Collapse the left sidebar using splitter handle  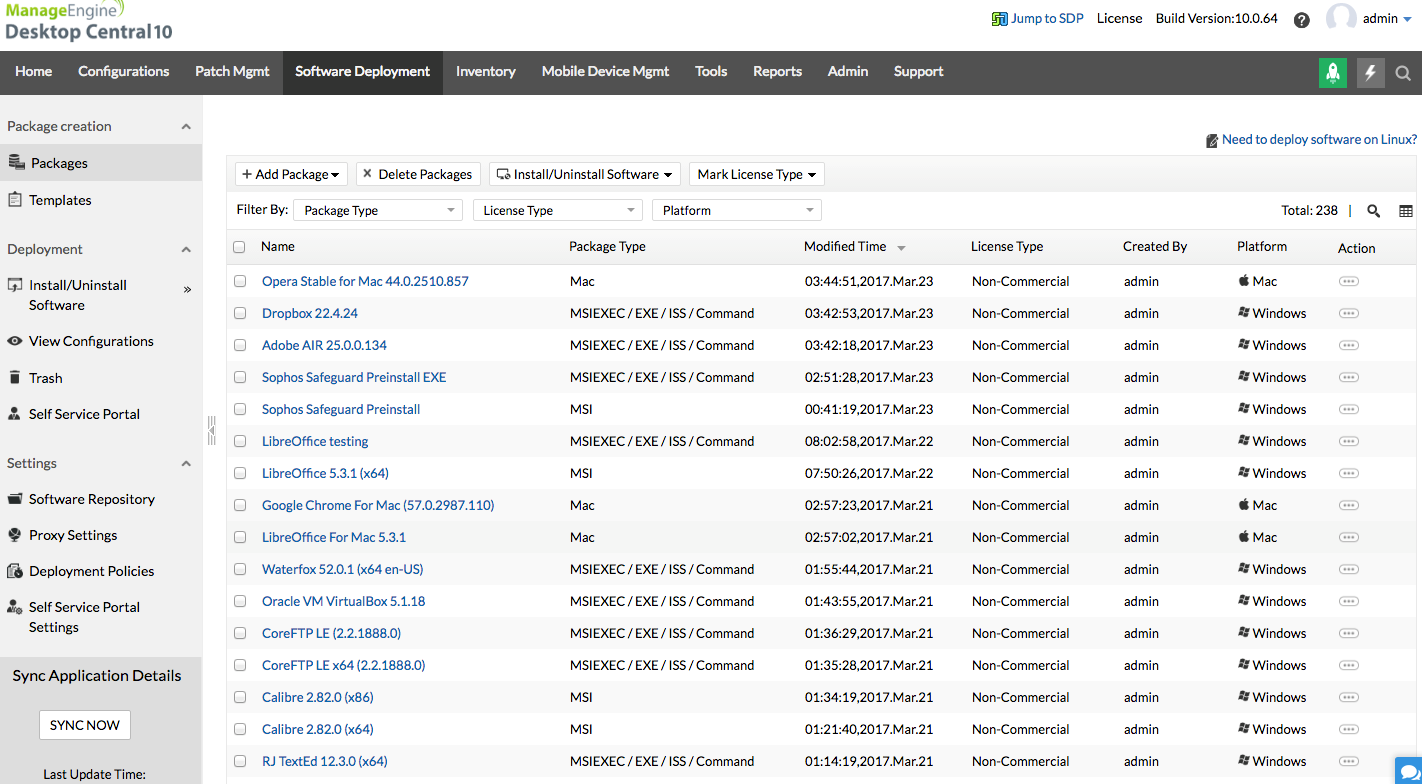(211, 430)
